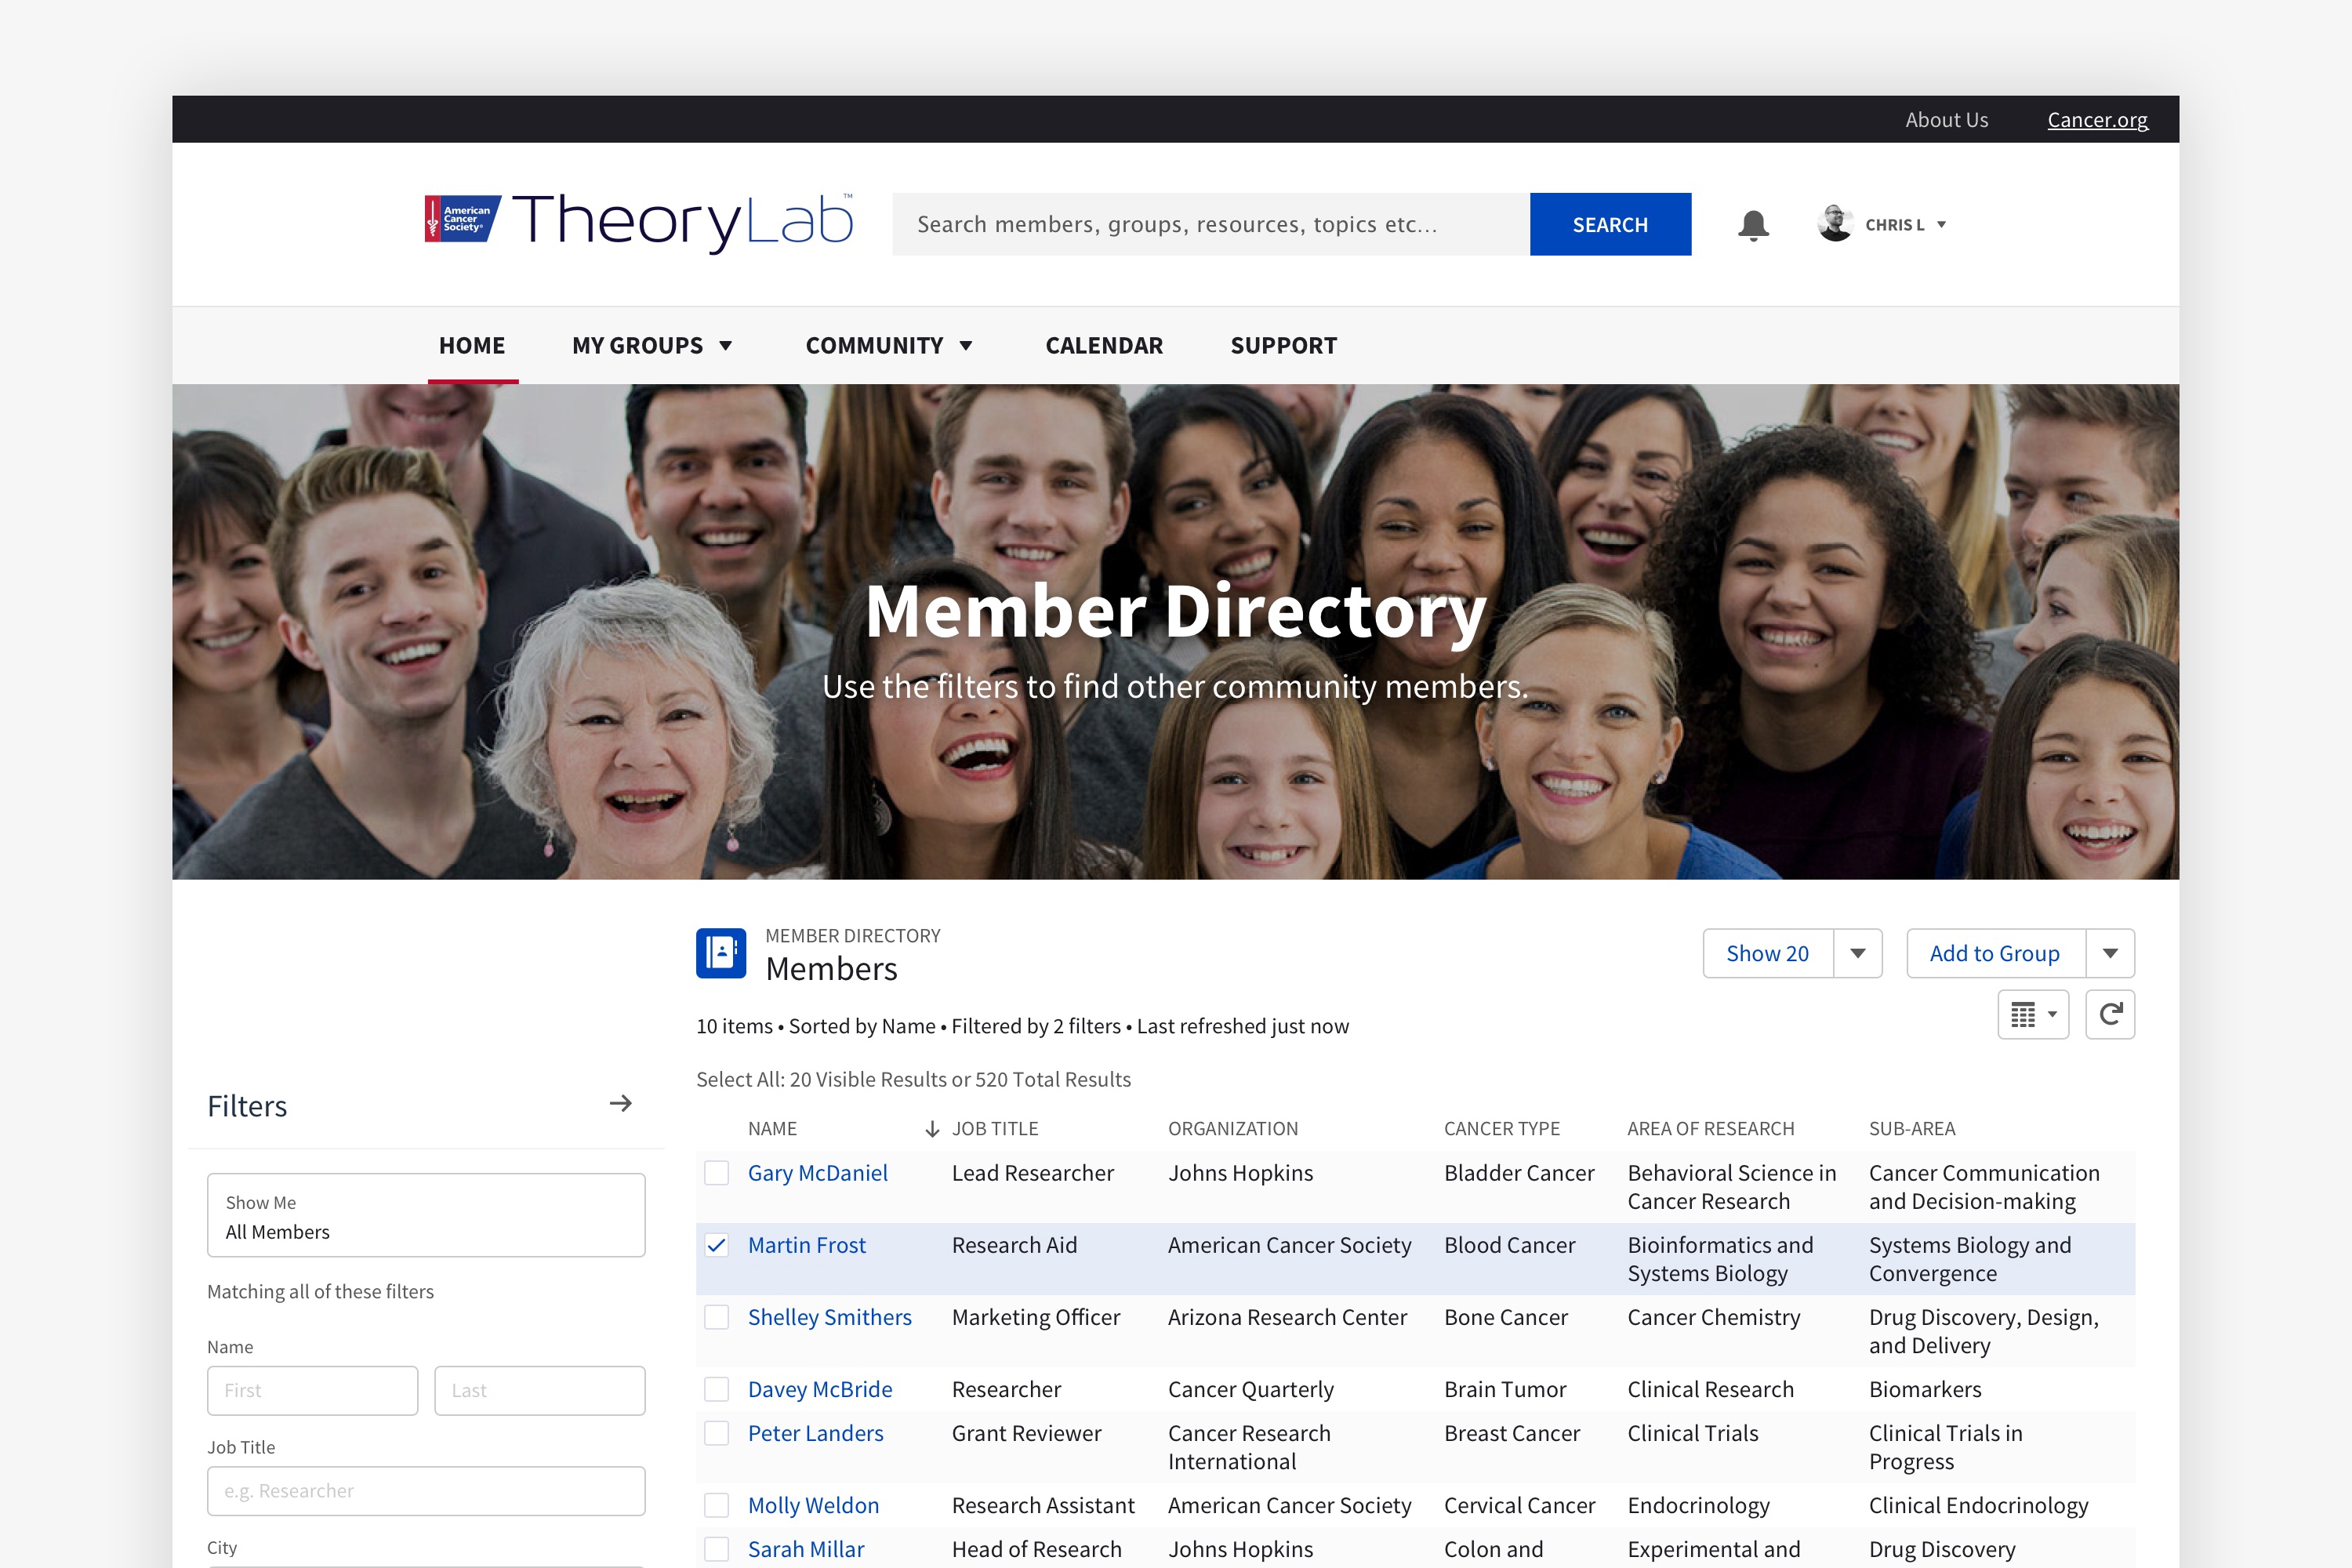The height and width of the screenshot is (1568, 2352).
Task: Click the Name column sort arrow
Action: (x=931, y=1129)
